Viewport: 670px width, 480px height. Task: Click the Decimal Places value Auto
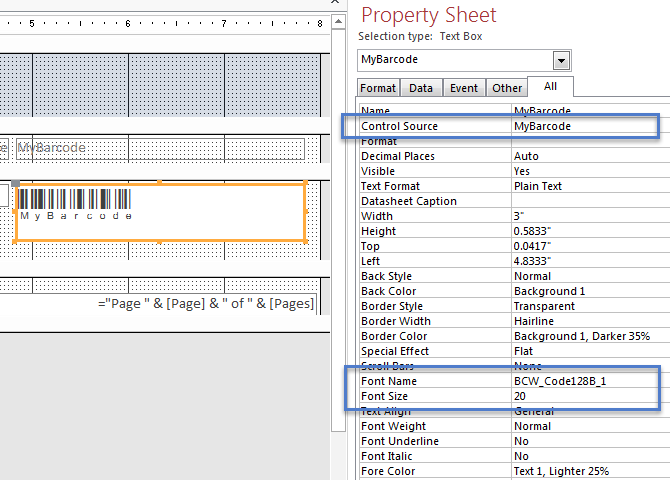(526, 156)
